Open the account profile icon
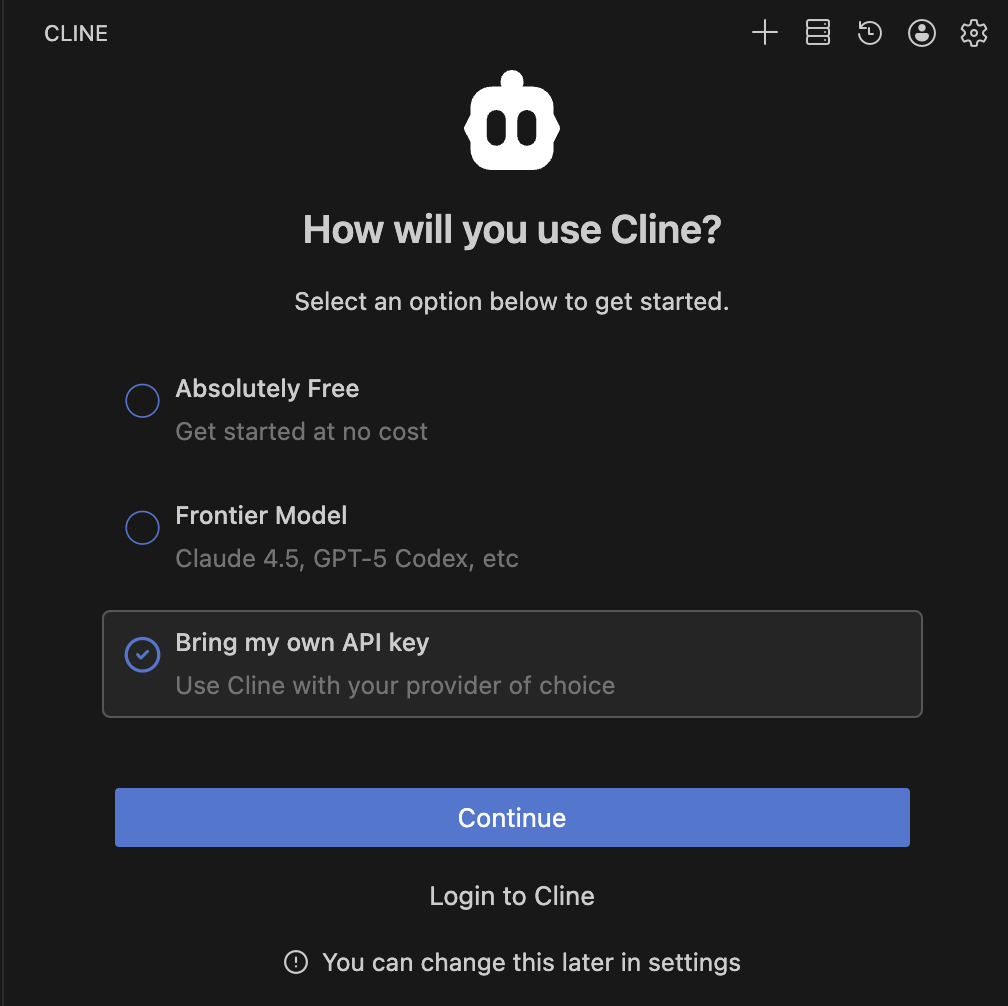 tap(922, 33)
